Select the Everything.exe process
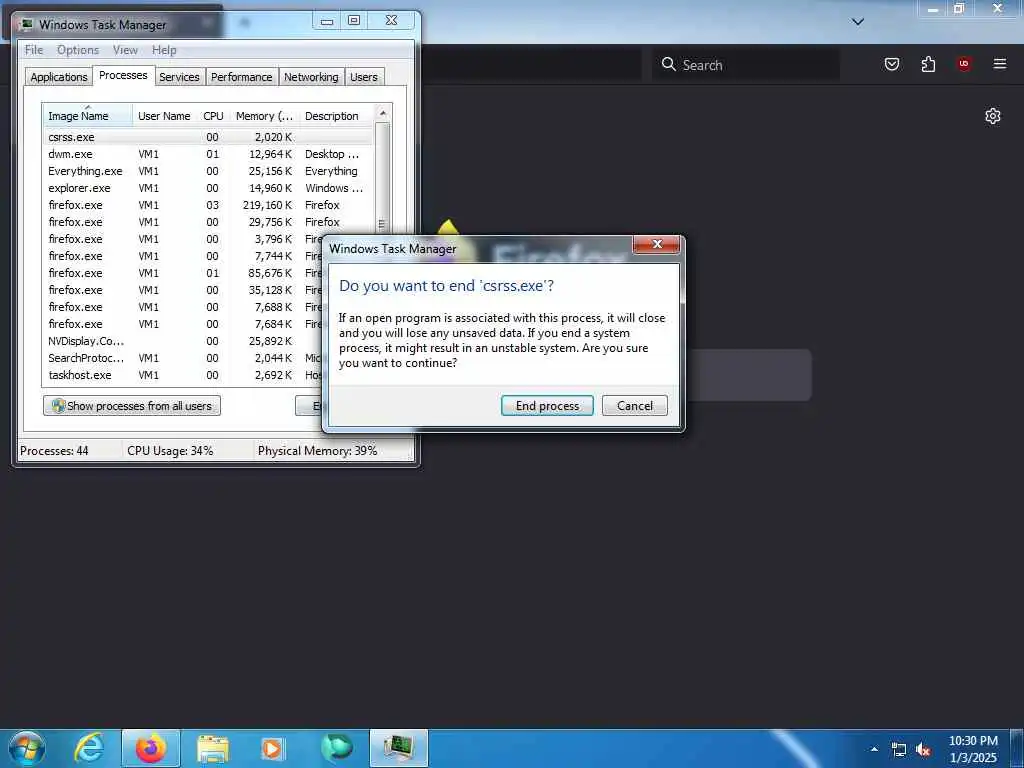Viewport: 1024px width, 768px height. tap(209, 171)
